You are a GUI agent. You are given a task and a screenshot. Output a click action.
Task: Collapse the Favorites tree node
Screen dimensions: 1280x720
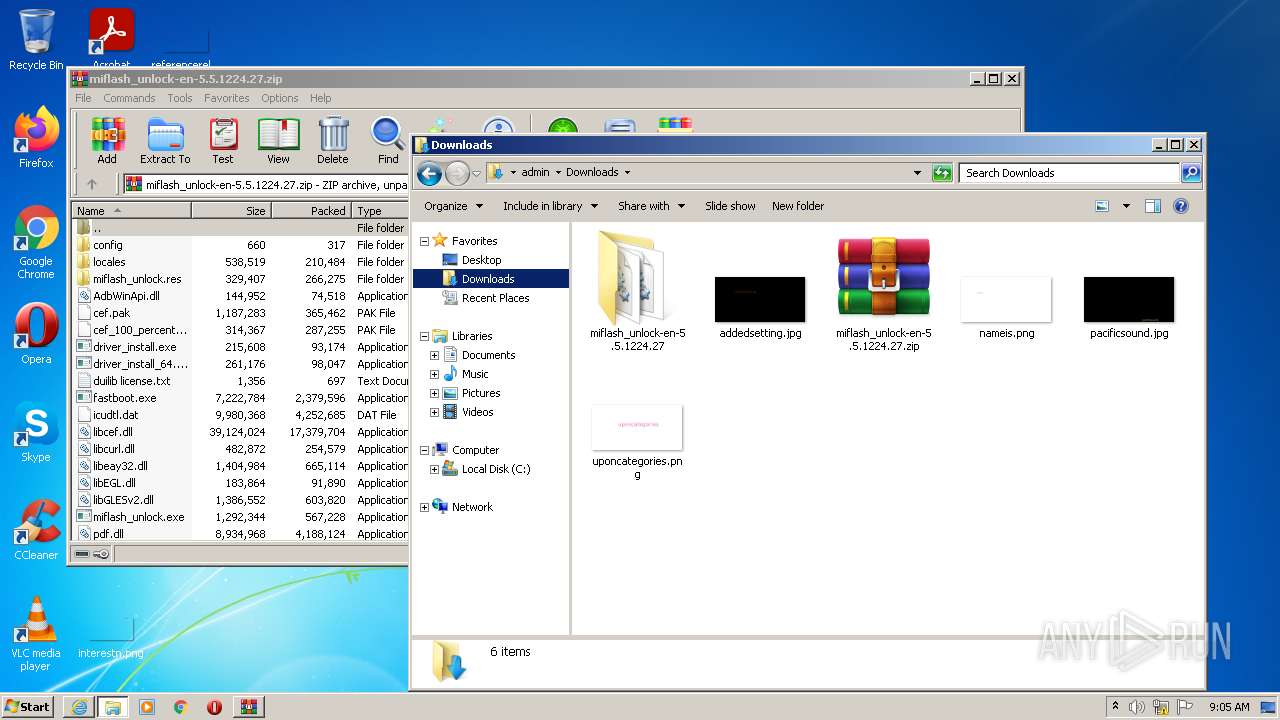424,241
